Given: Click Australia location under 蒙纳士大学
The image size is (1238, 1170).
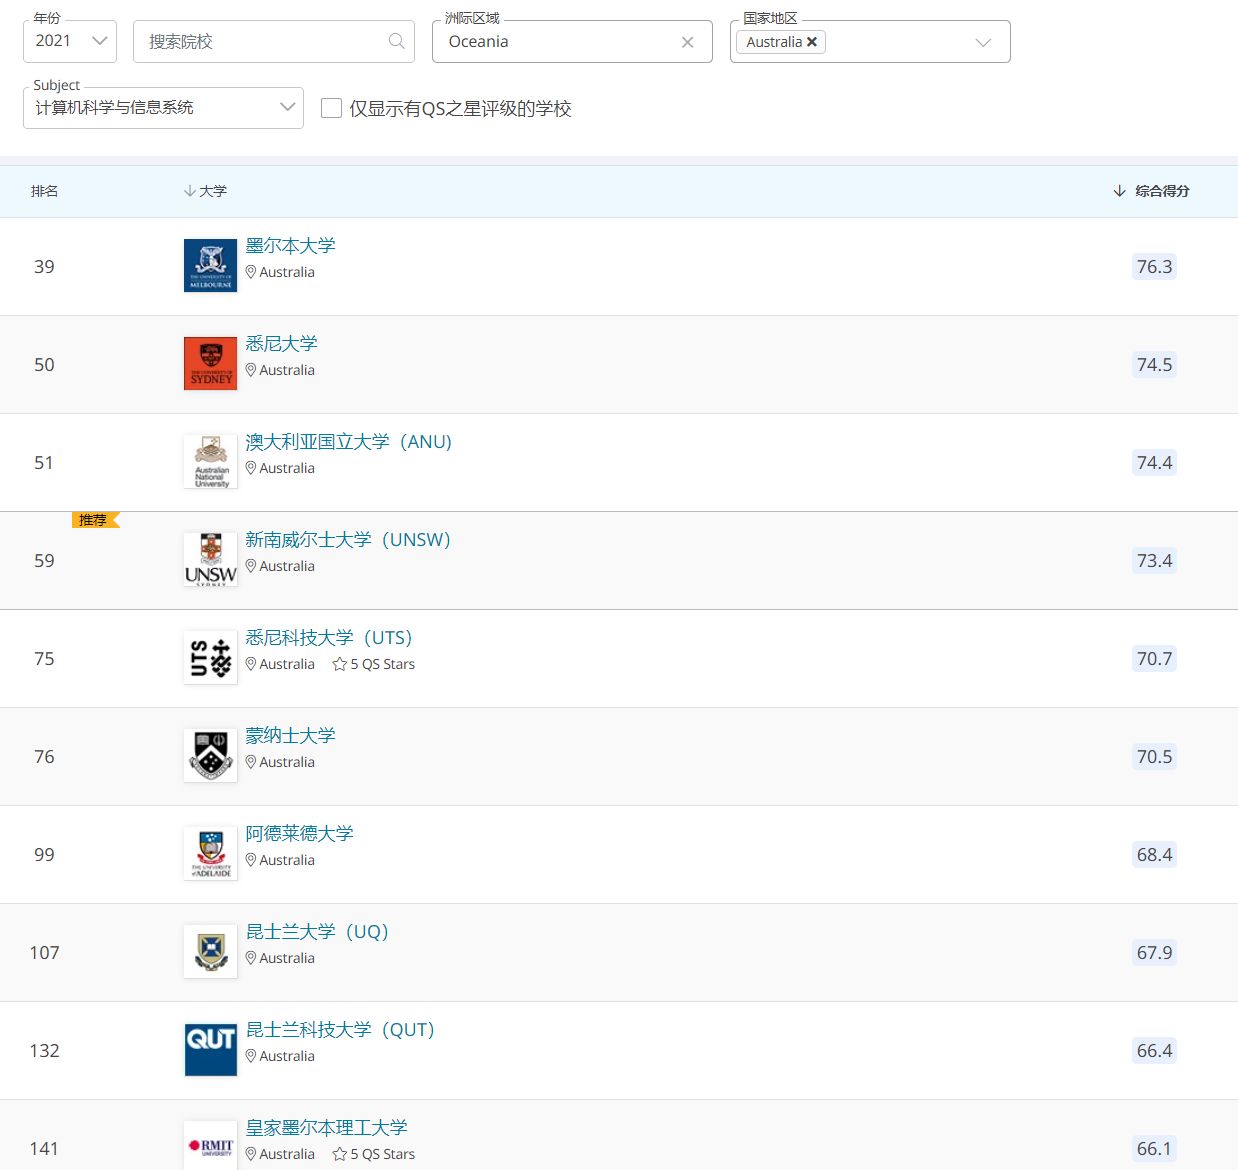Looking at the screenshot, I should [x=280, y=762].
